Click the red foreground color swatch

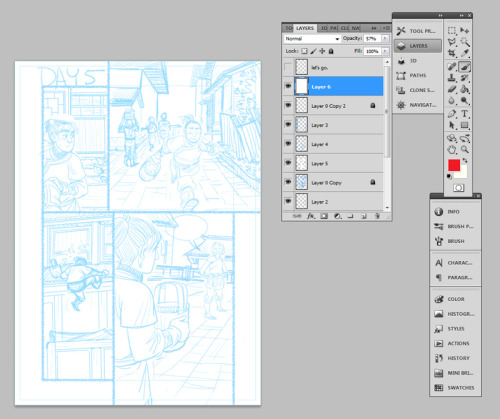[454, 165]
